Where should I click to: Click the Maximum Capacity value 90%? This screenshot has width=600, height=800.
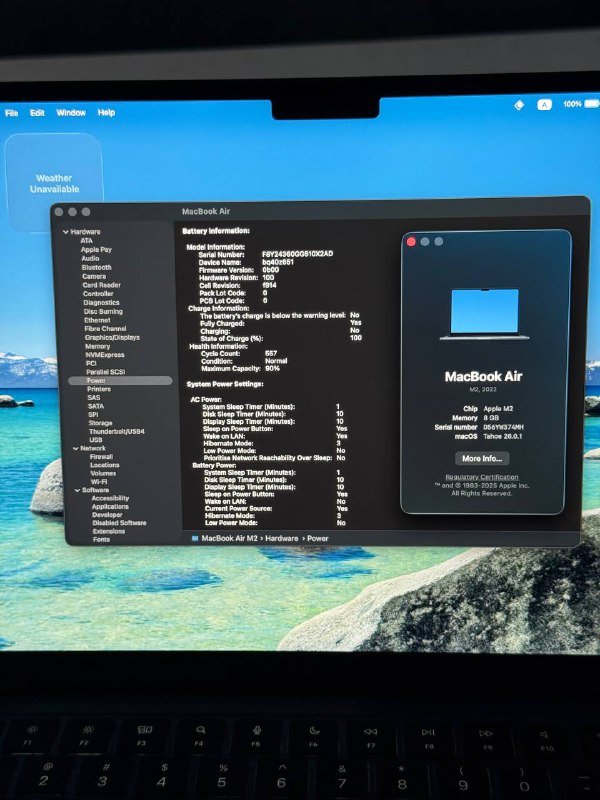tap(272, 368)
